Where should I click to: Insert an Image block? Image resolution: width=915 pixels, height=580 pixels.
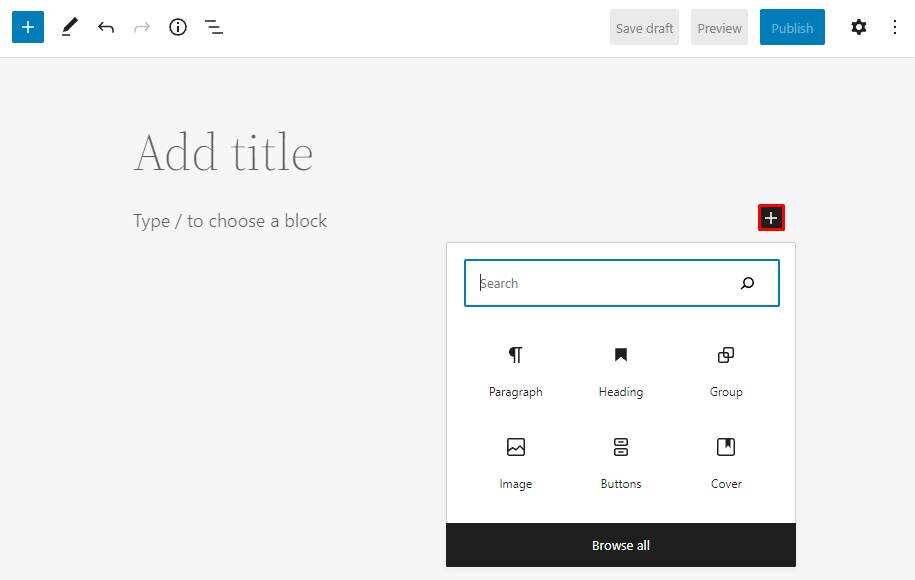point(515,463)
